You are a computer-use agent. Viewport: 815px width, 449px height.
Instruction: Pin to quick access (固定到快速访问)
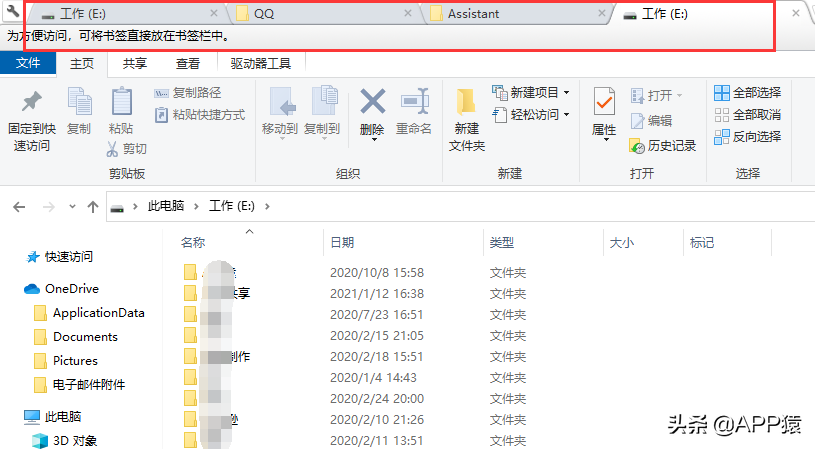(x=32, y=122)
